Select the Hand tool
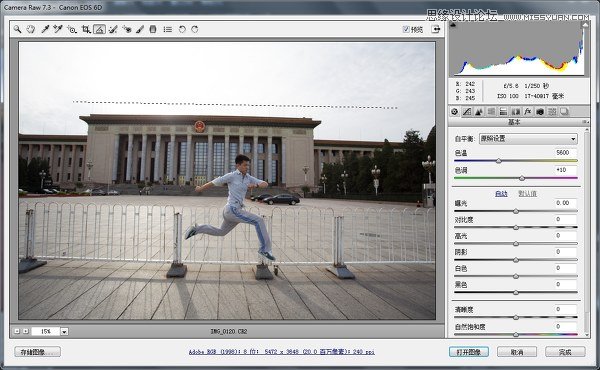This screenshot has height=370, width=600. pos(31,29)
